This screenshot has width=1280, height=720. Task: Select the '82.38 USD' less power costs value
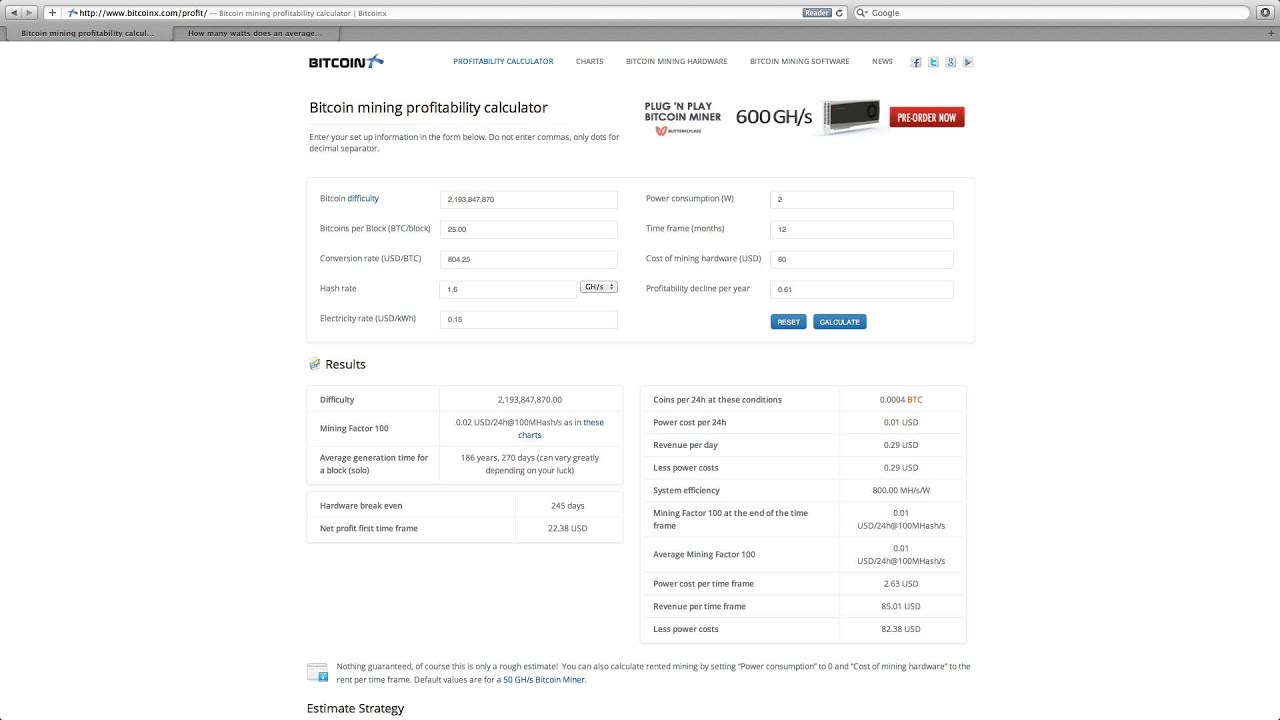(x=901, y=629)
